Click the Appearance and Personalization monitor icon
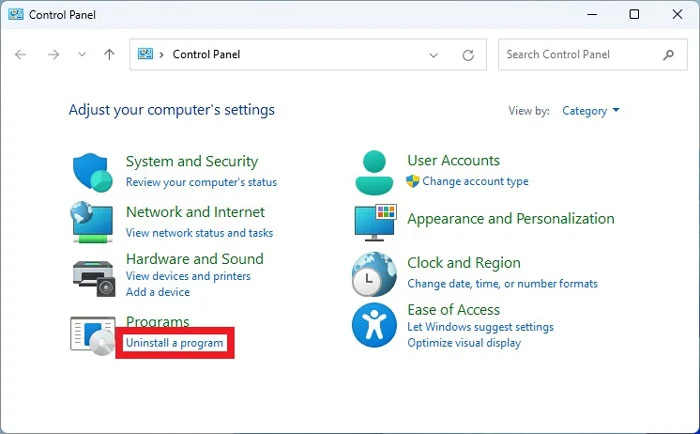Screen dimensions: 700x434 (x=375, y=222)
